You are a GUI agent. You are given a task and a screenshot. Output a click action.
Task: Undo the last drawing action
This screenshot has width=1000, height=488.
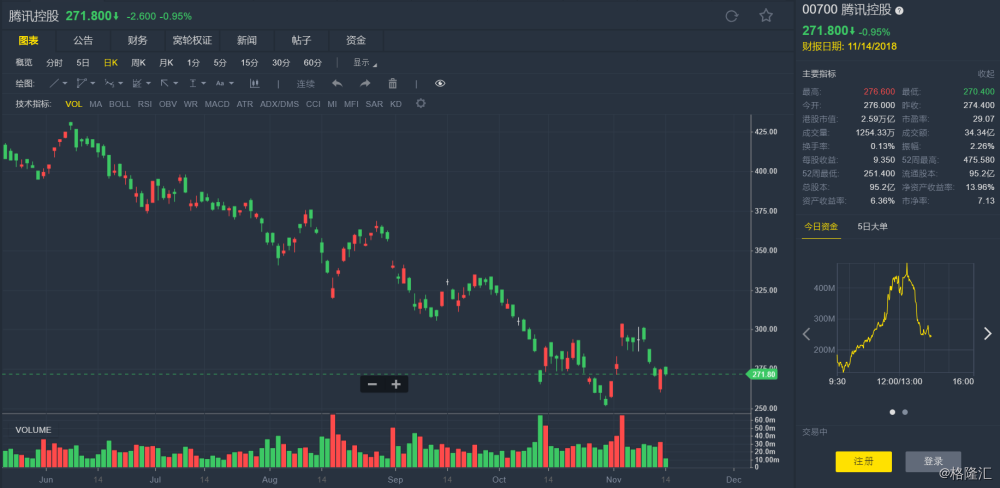(x=337, y=83)
